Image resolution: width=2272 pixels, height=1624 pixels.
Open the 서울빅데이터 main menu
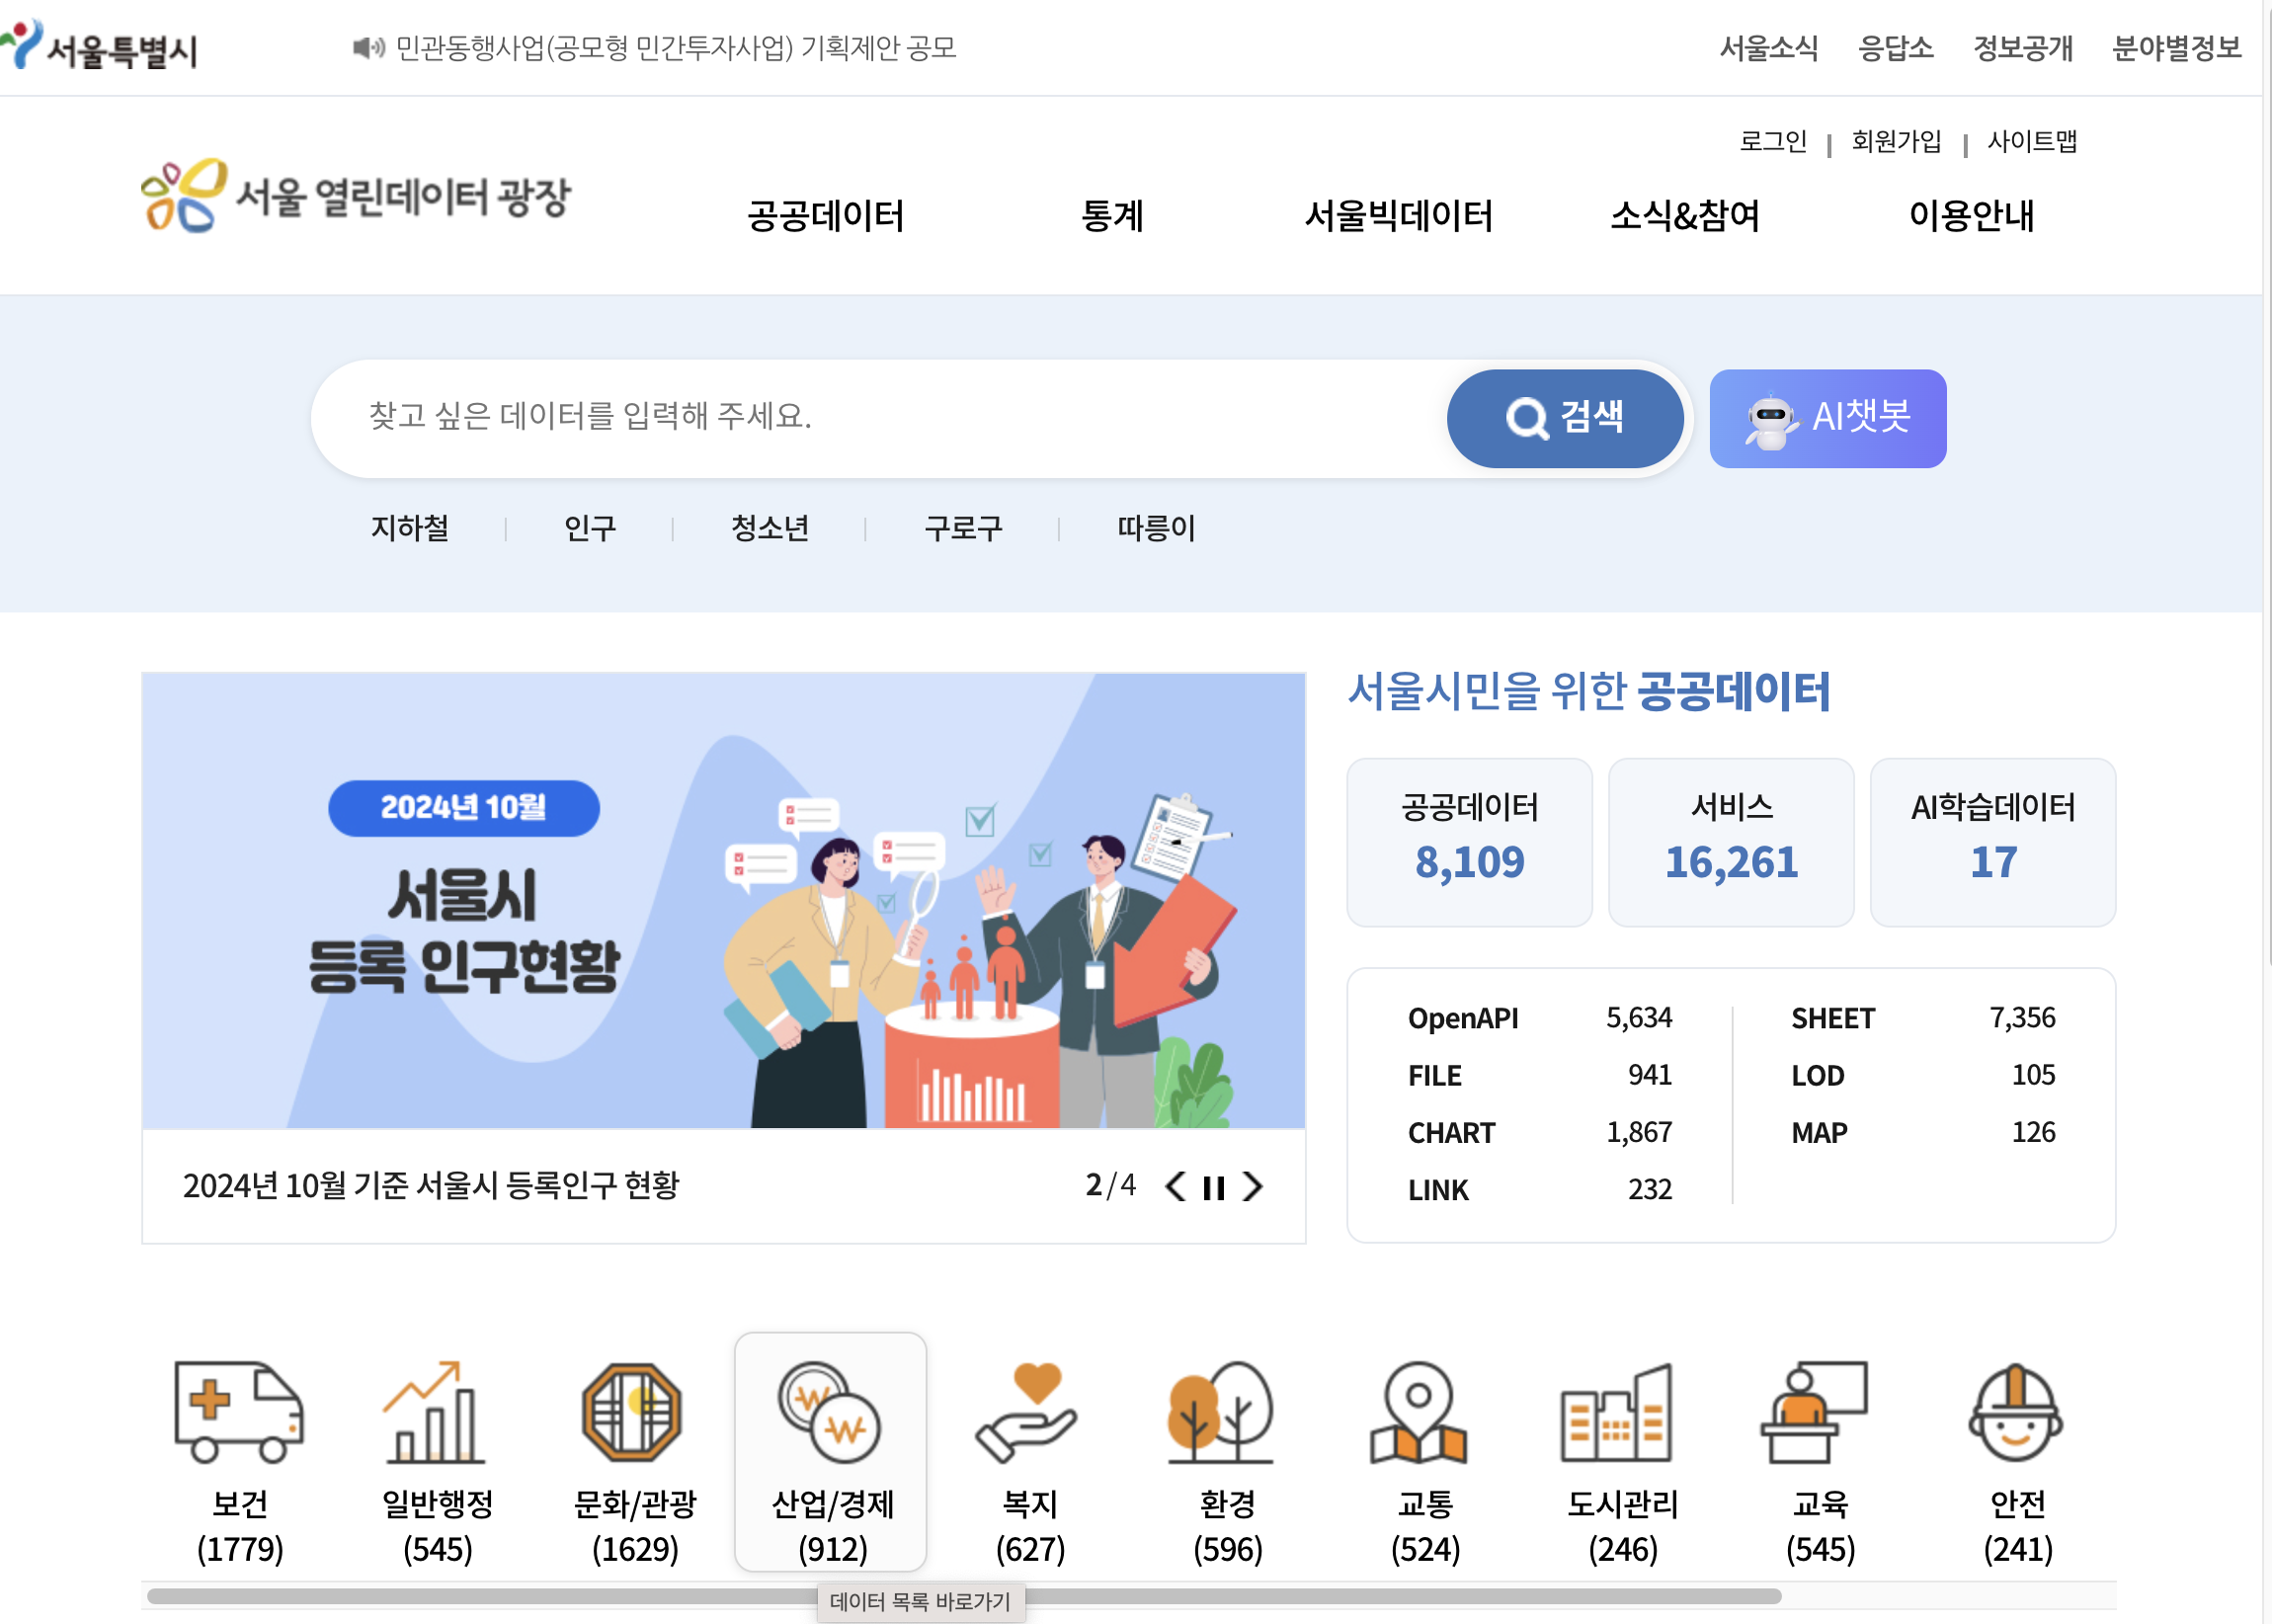coord(1397,216)
